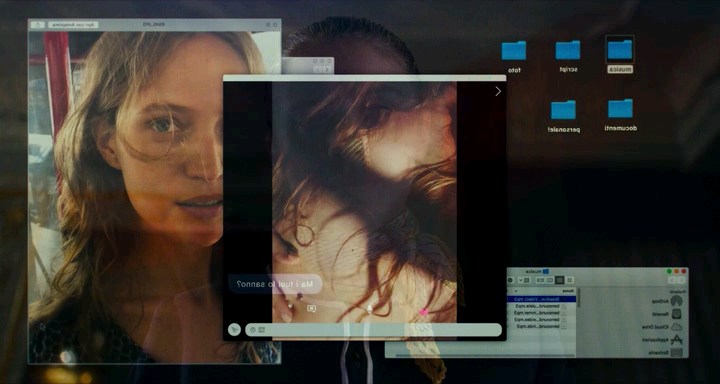Open the Finder arrange-by dropdown
The image size is (720, 384).
coord(524,280)
